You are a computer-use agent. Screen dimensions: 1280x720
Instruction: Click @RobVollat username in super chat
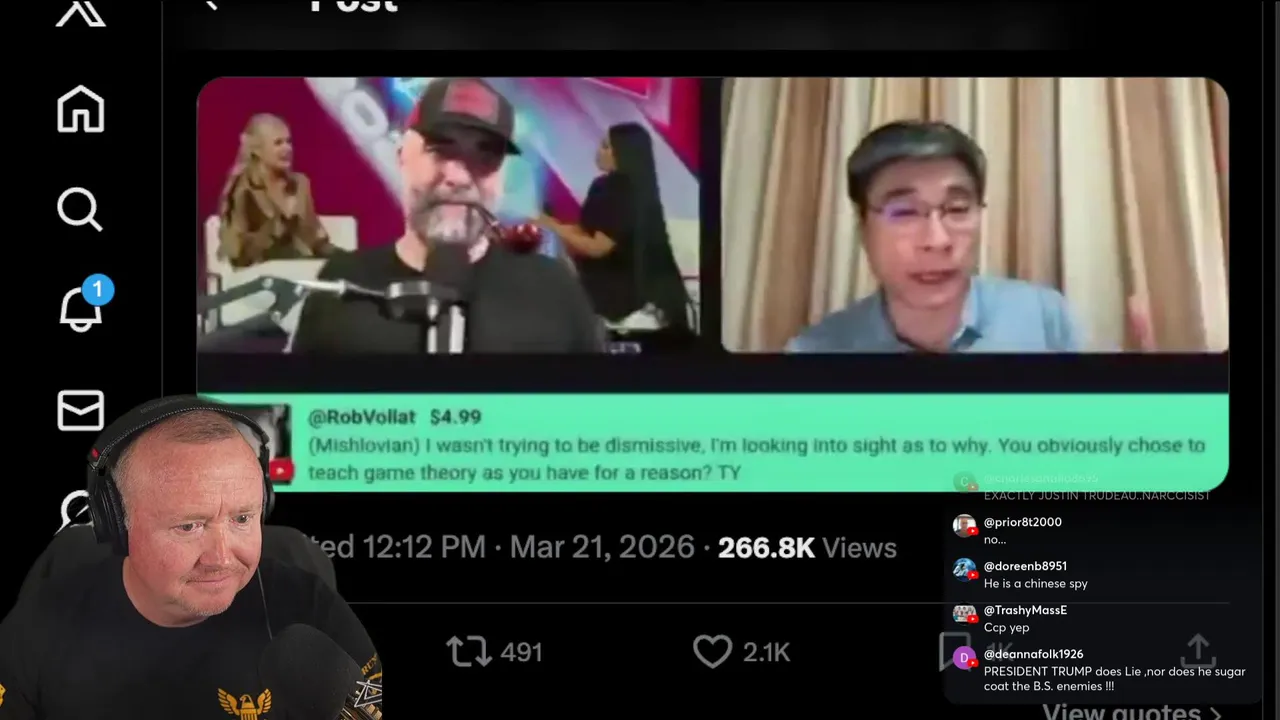361,417
